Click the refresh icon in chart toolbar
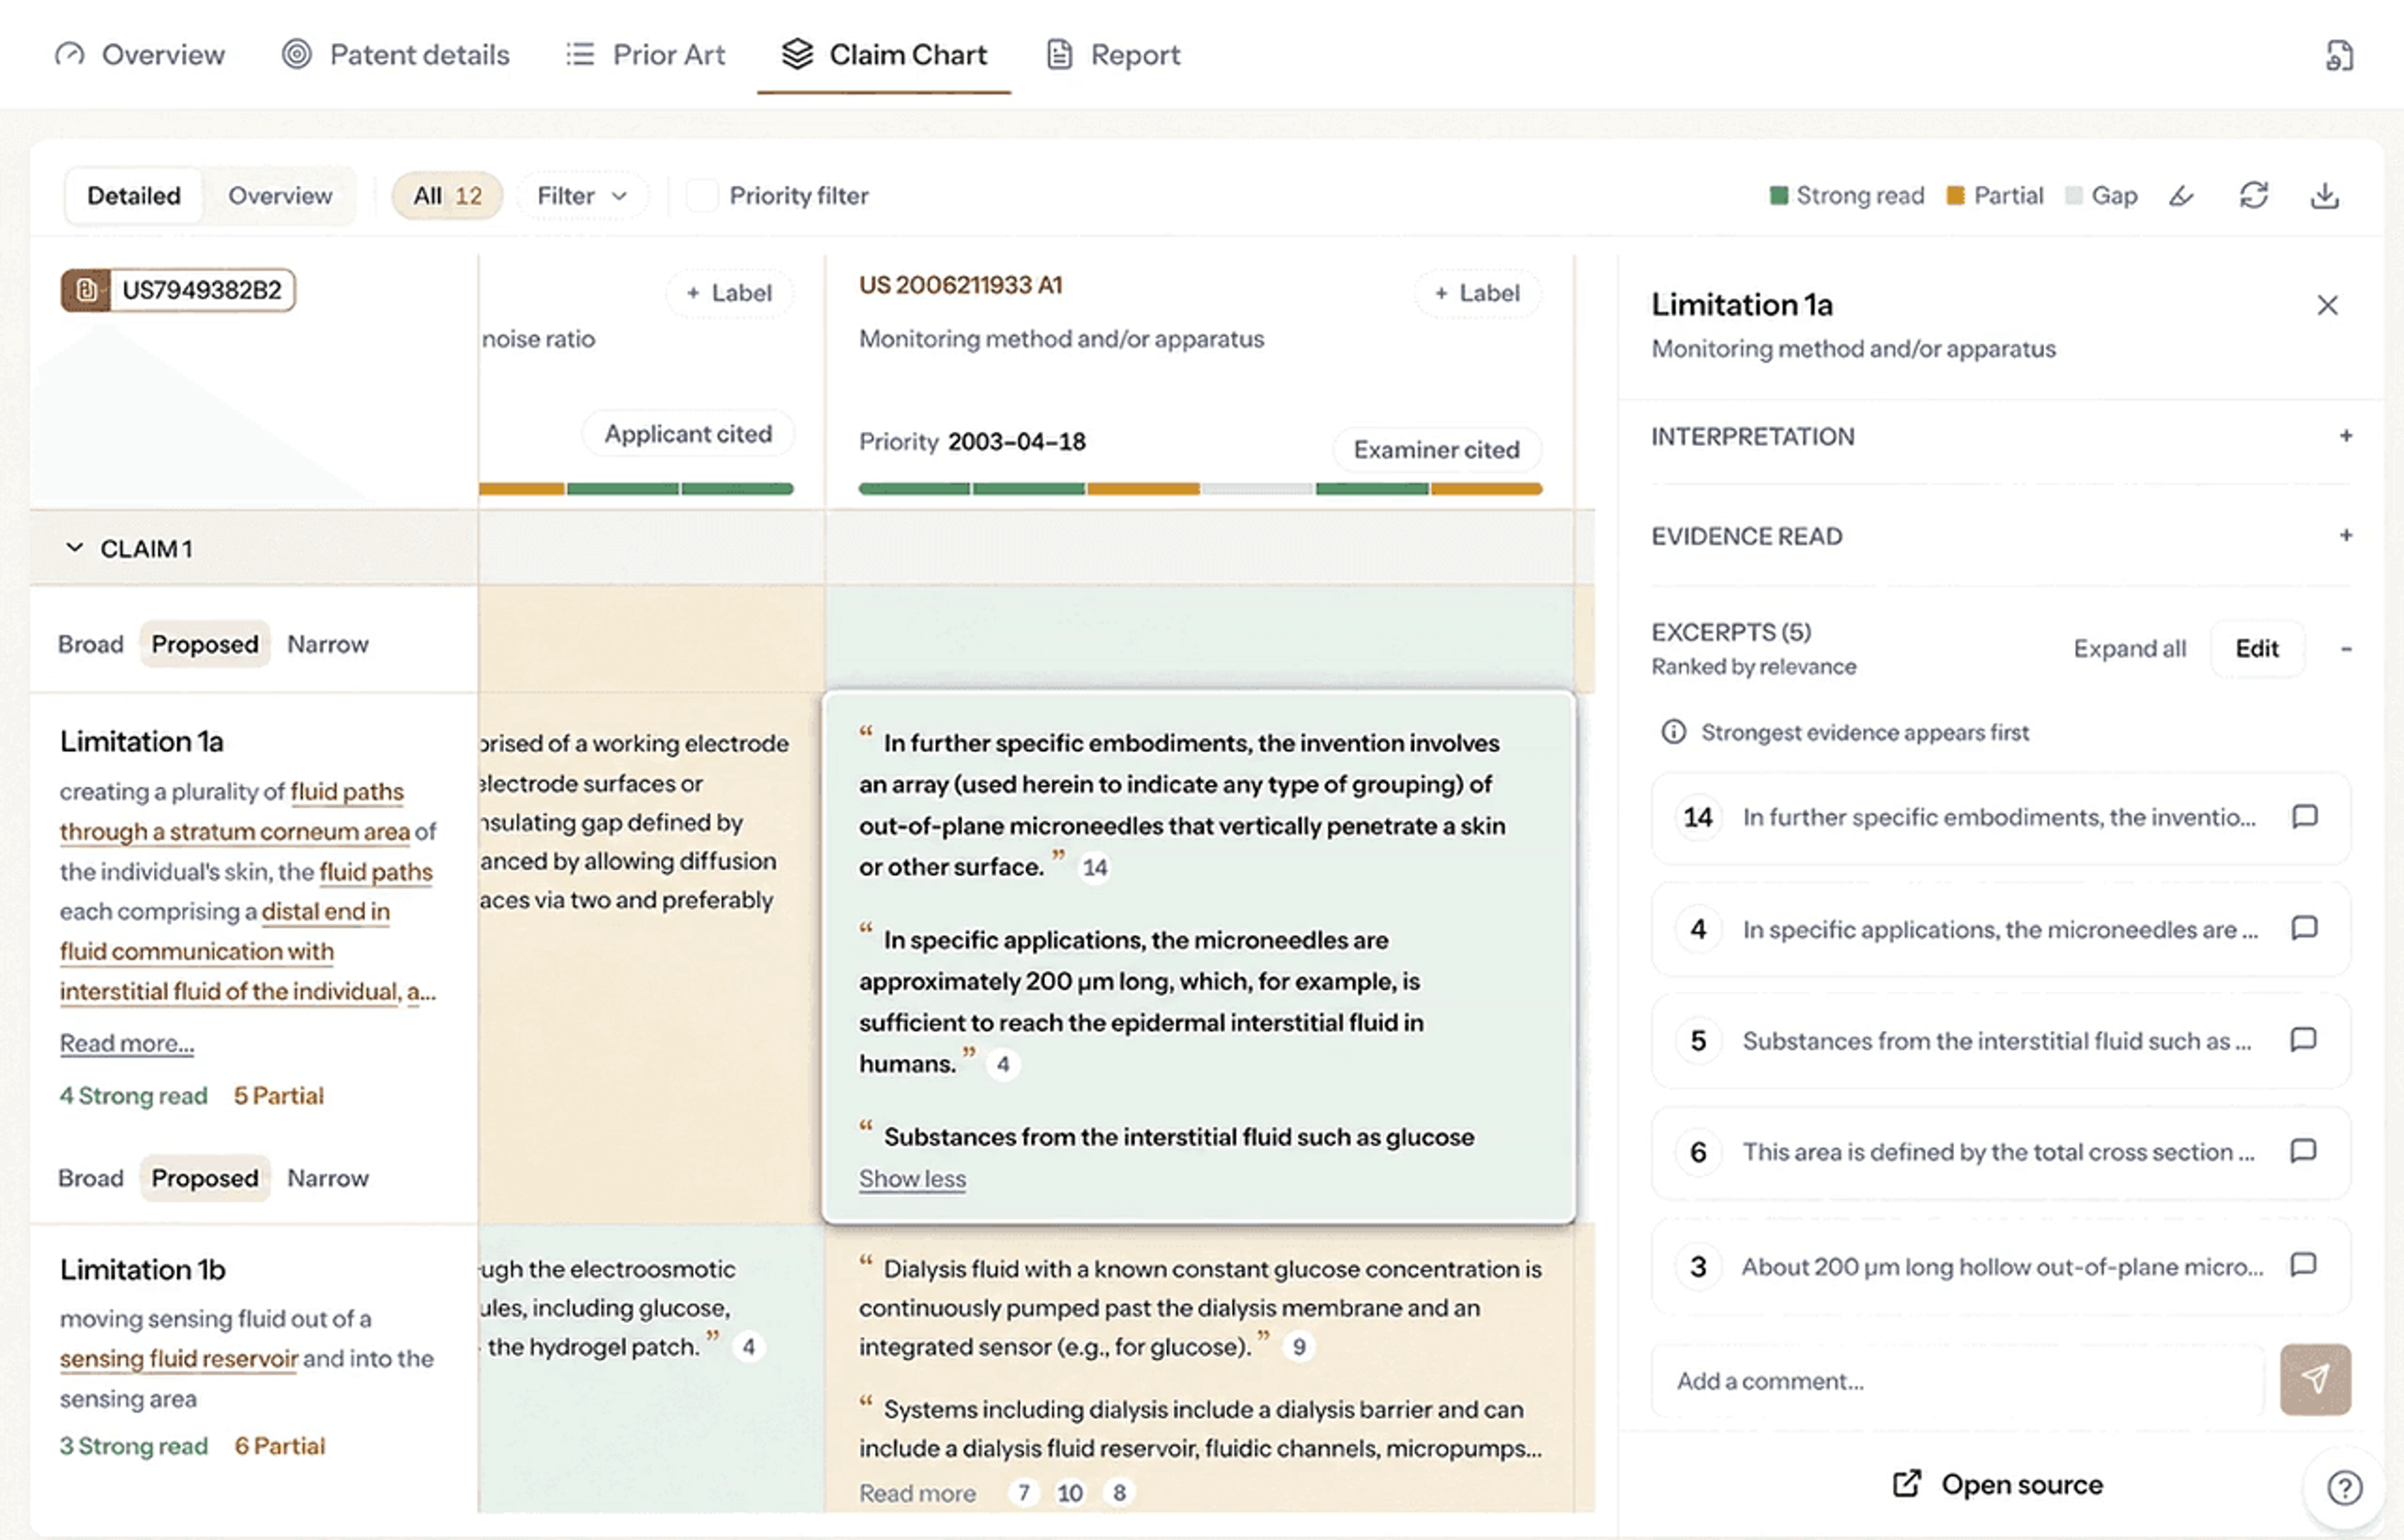The width and height of the screenshot is (2404, 1540). click(x=2253, y=196)
